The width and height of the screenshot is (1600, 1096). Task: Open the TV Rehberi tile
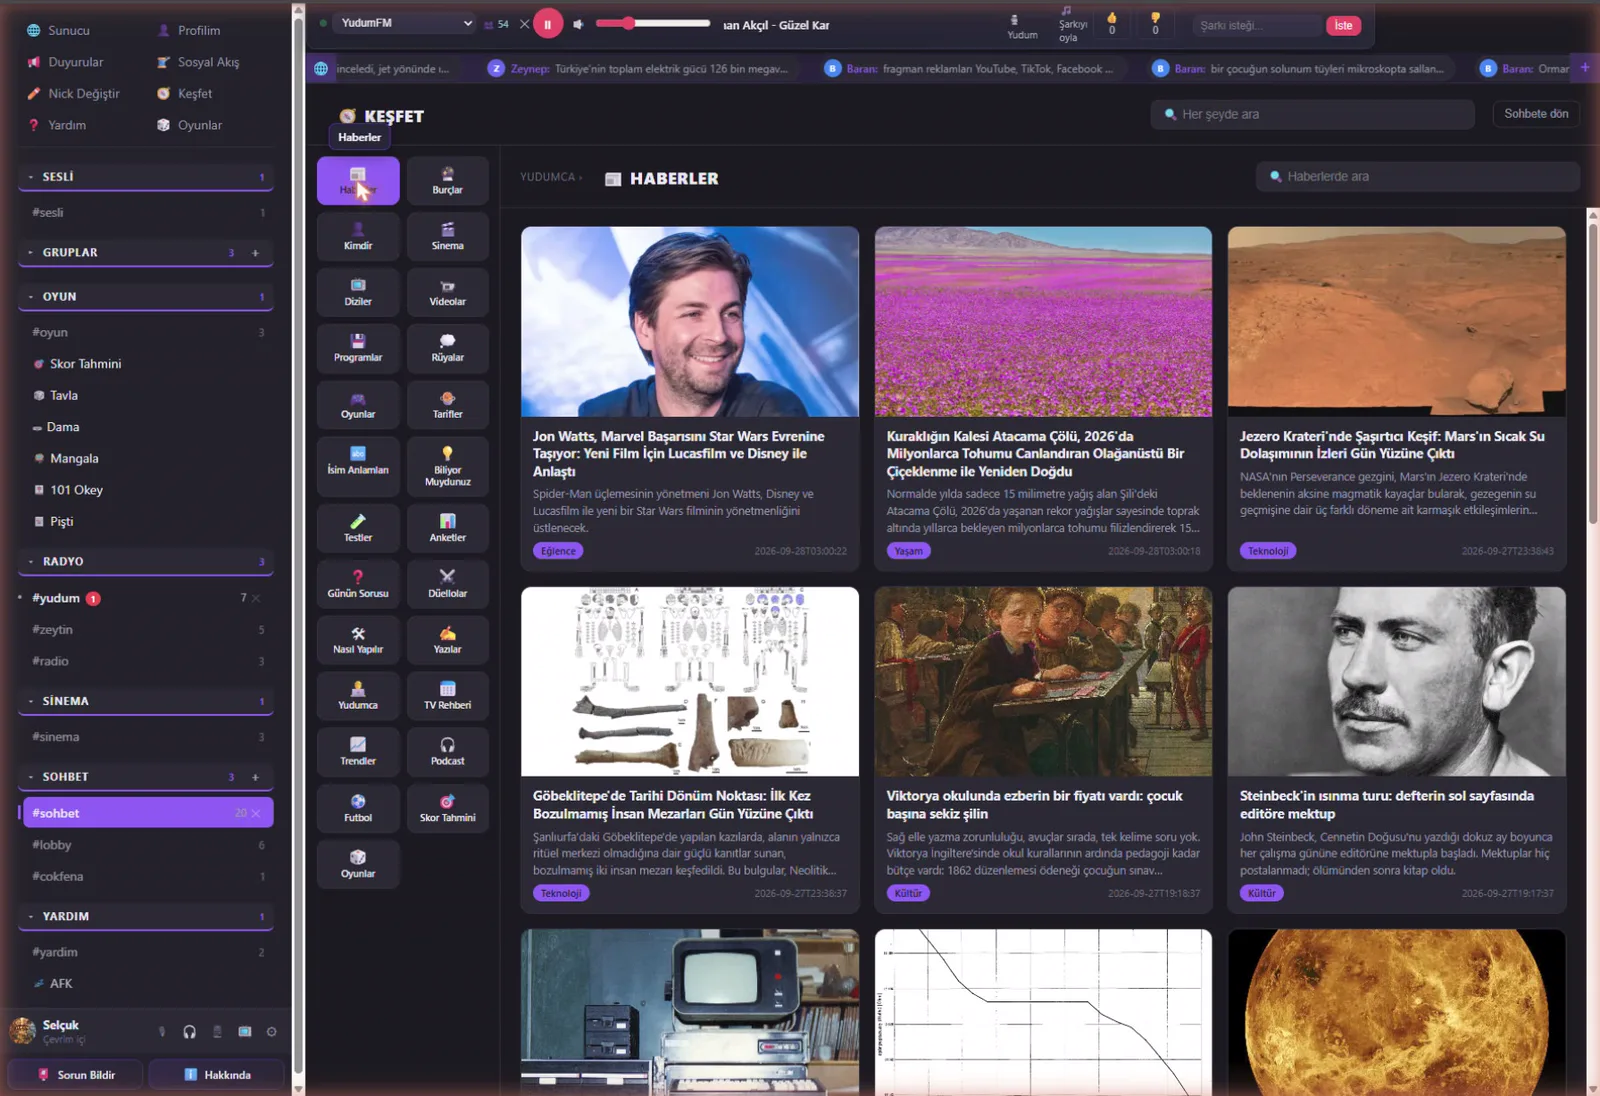[447, 697]
